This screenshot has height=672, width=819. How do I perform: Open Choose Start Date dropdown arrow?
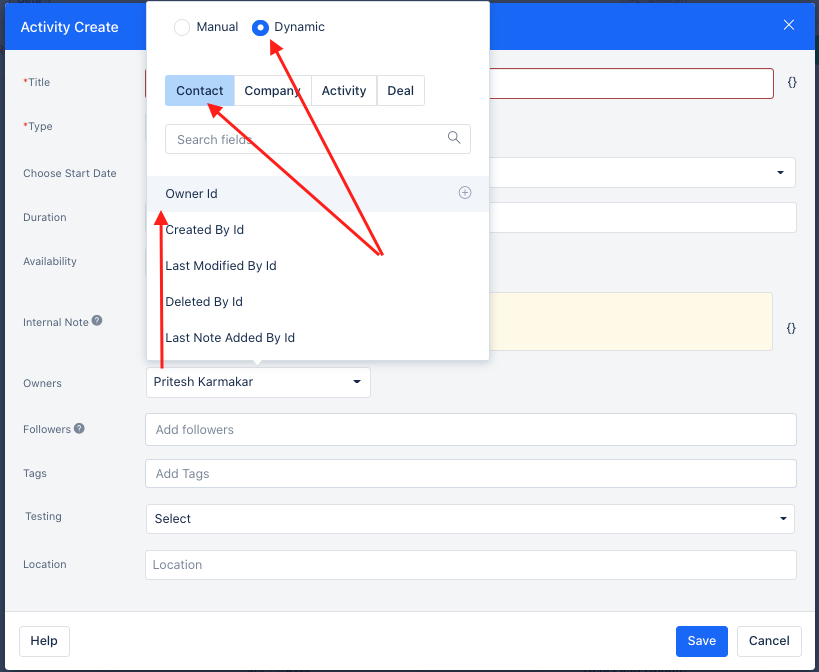tap(780, 172)
